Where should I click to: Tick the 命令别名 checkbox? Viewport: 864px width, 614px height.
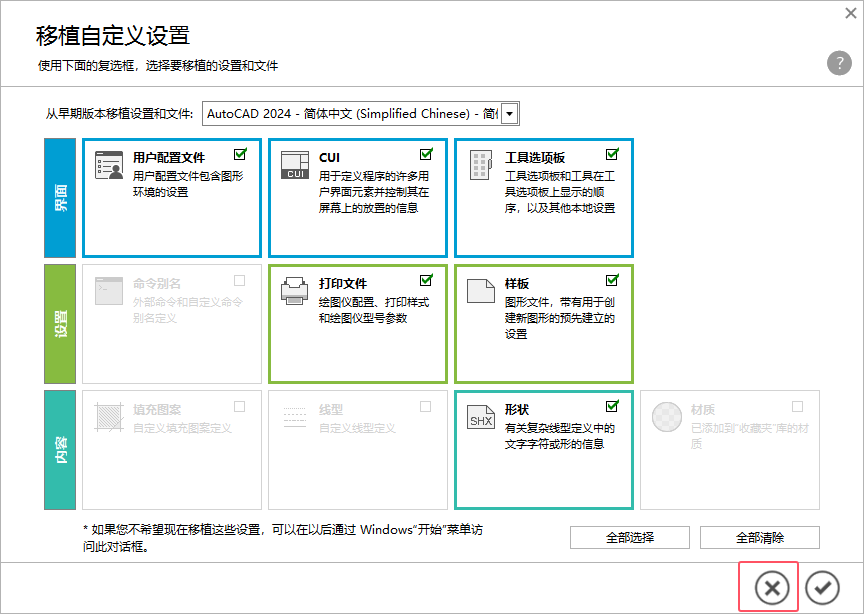coord(239,281)
